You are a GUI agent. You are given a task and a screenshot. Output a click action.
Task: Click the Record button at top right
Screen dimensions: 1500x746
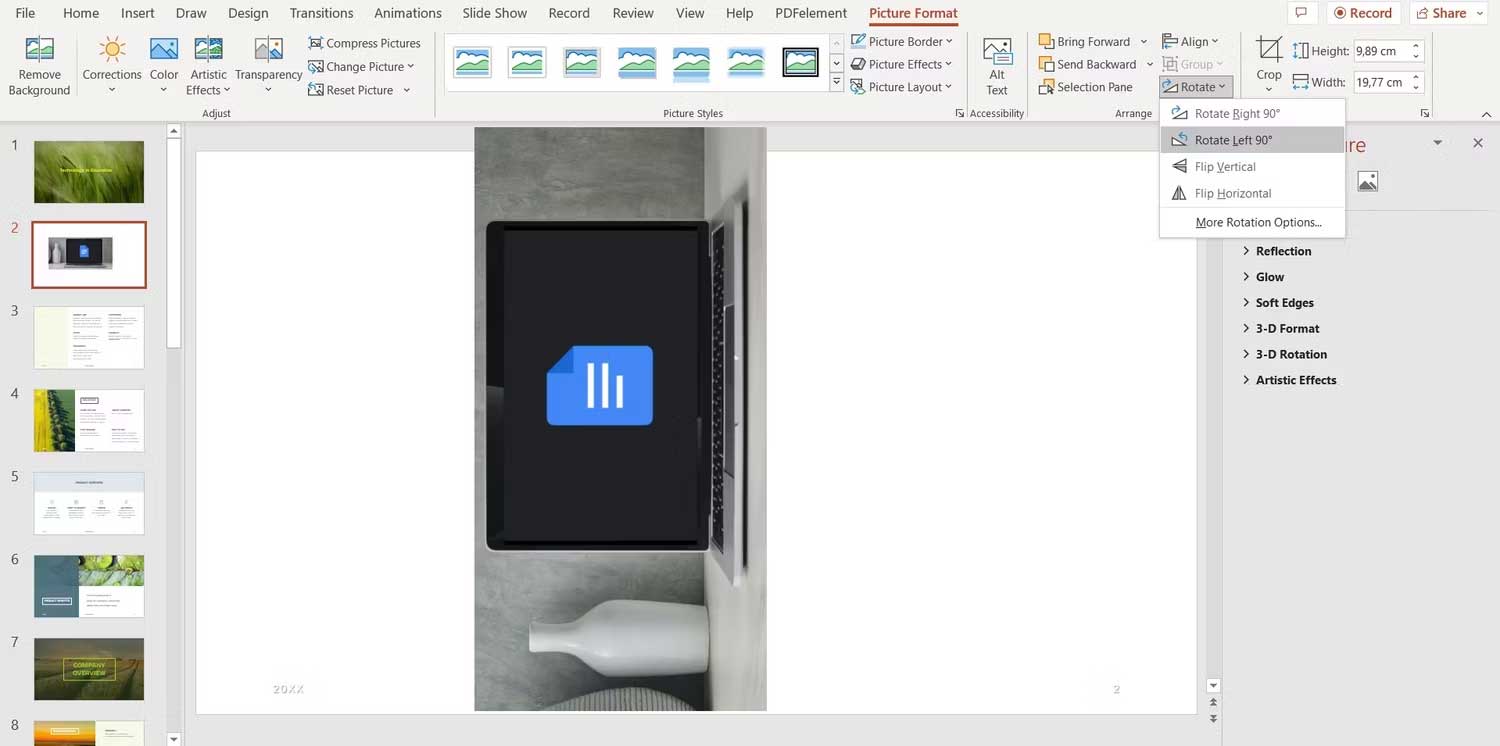(x=1361, y=13)
